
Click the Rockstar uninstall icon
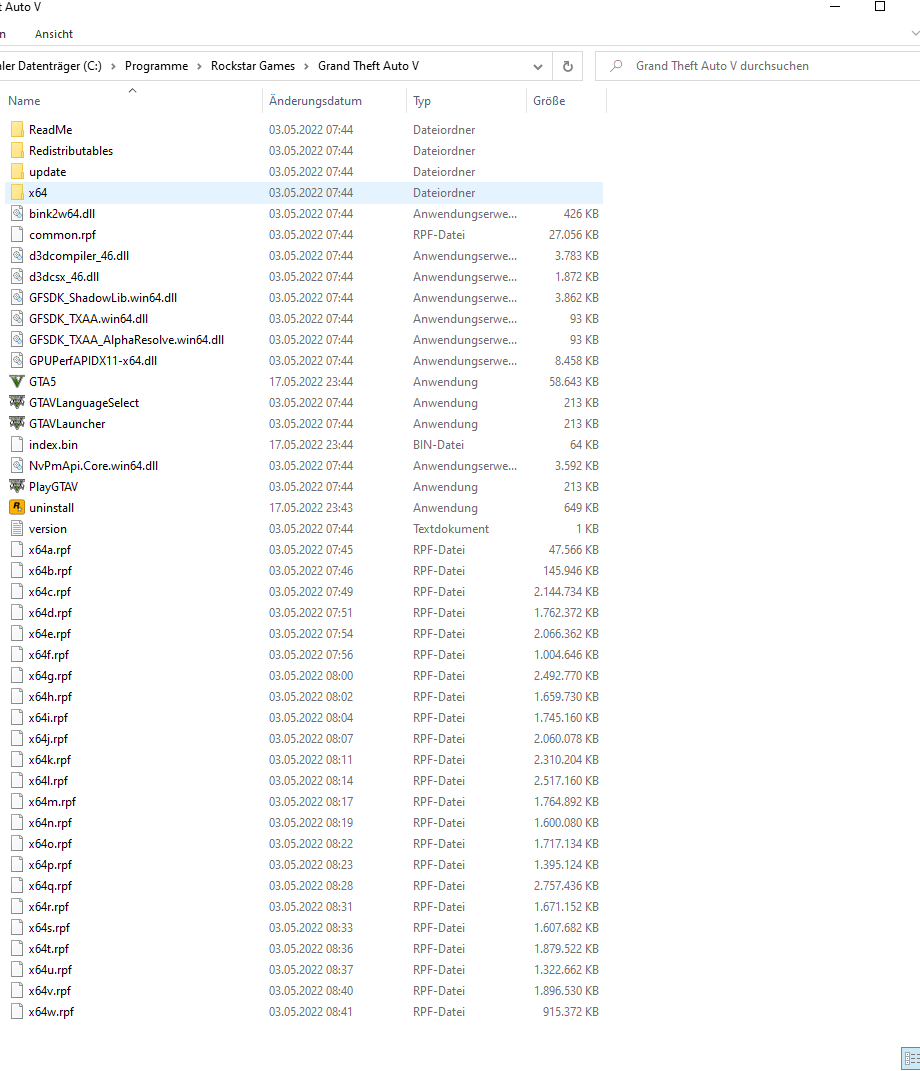point(17,507)
